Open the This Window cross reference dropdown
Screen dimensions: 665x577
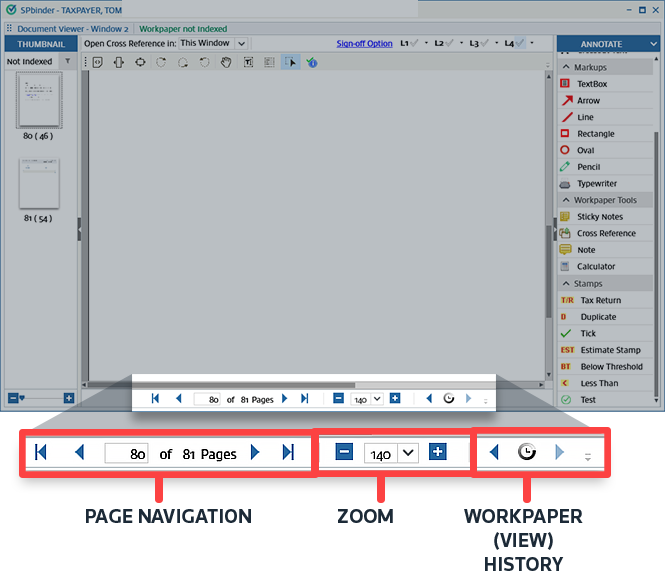coord(241,43)
